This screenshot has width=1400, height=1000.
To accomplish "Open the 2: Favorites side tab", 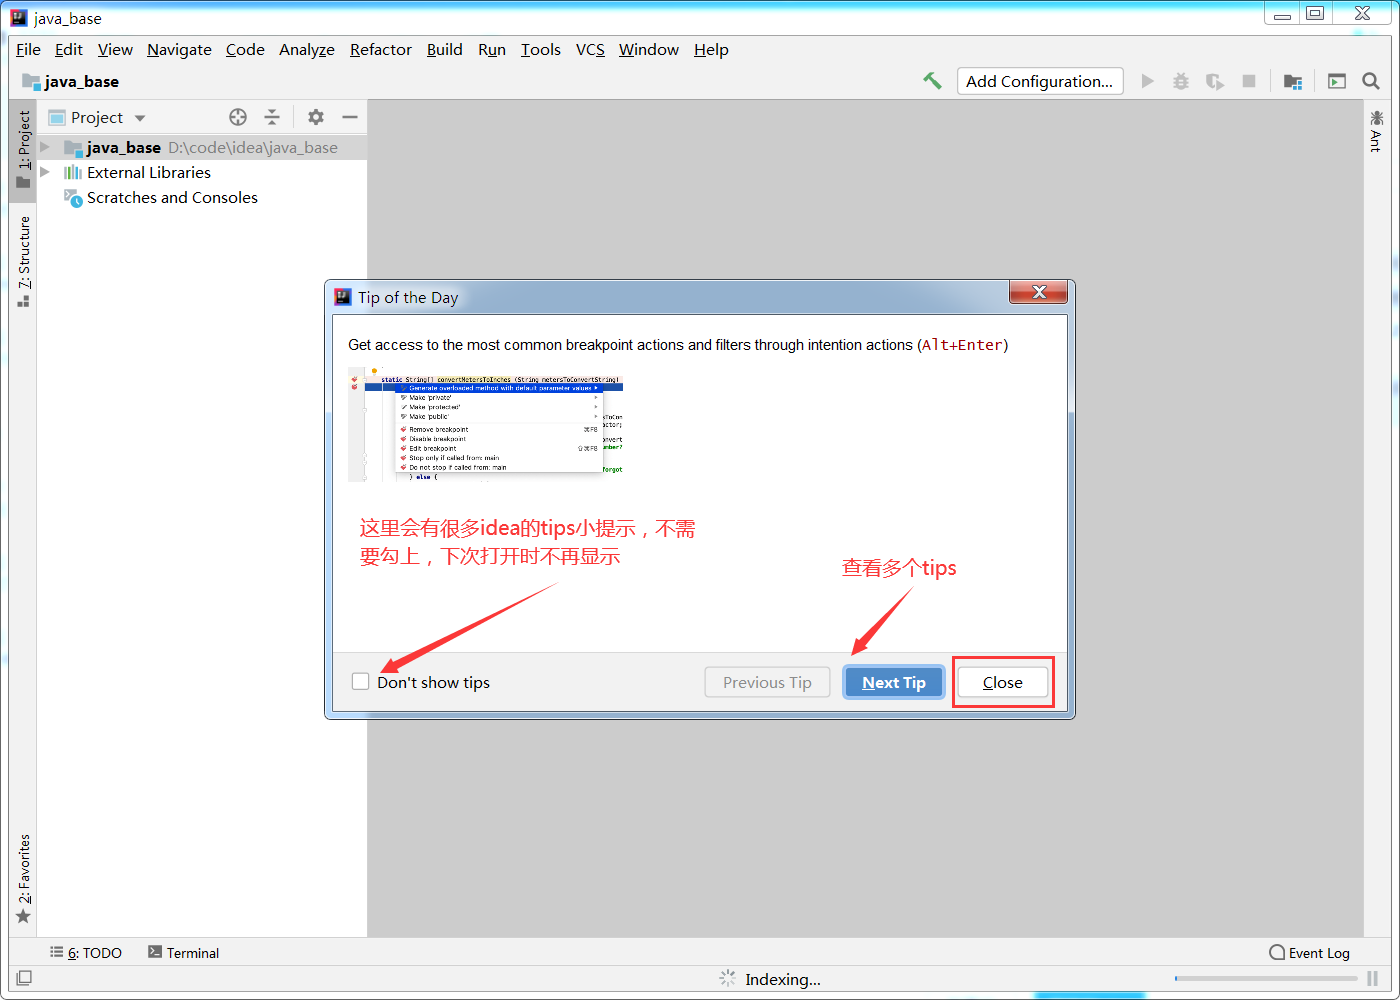I will coord(24,879).
